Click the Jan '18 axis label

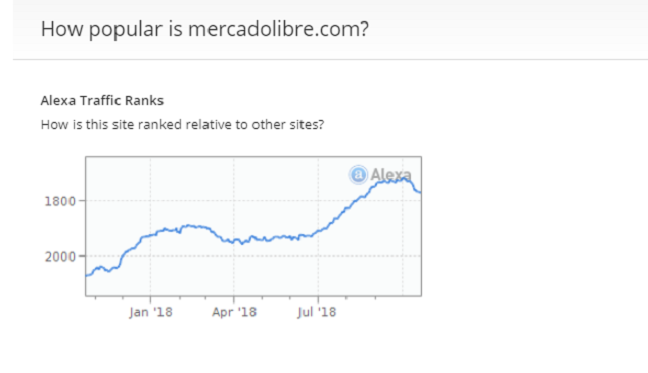(150, 312)
